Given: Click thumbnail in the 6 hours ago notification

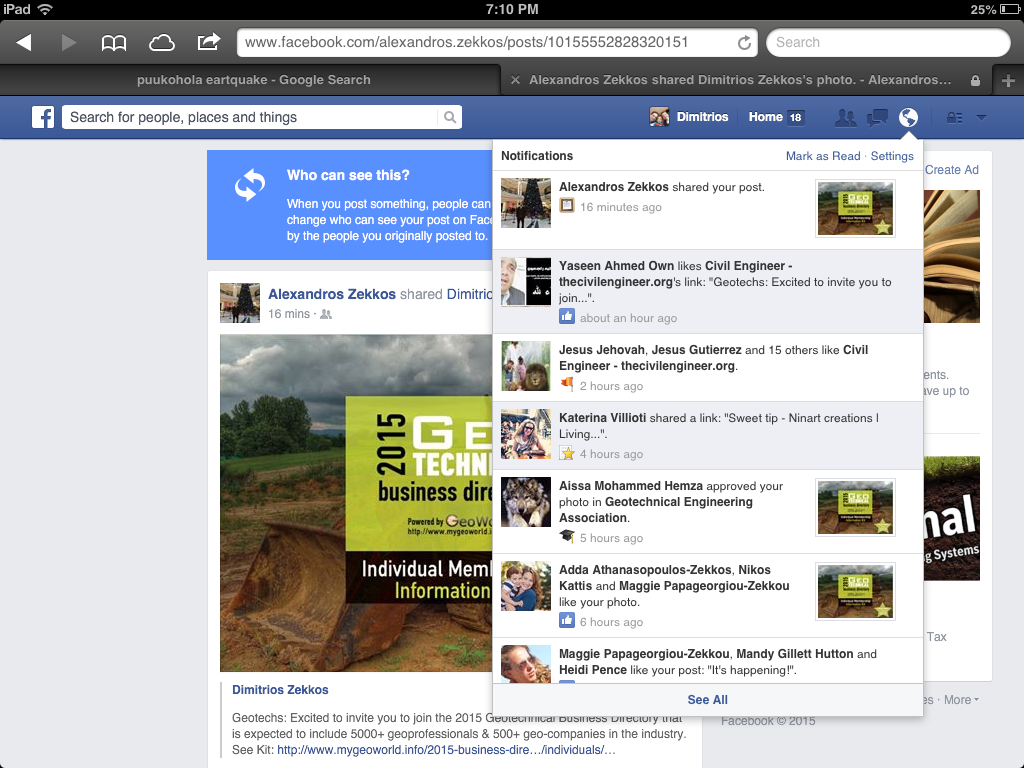Looking at the screenshot, I should point(856,591).
